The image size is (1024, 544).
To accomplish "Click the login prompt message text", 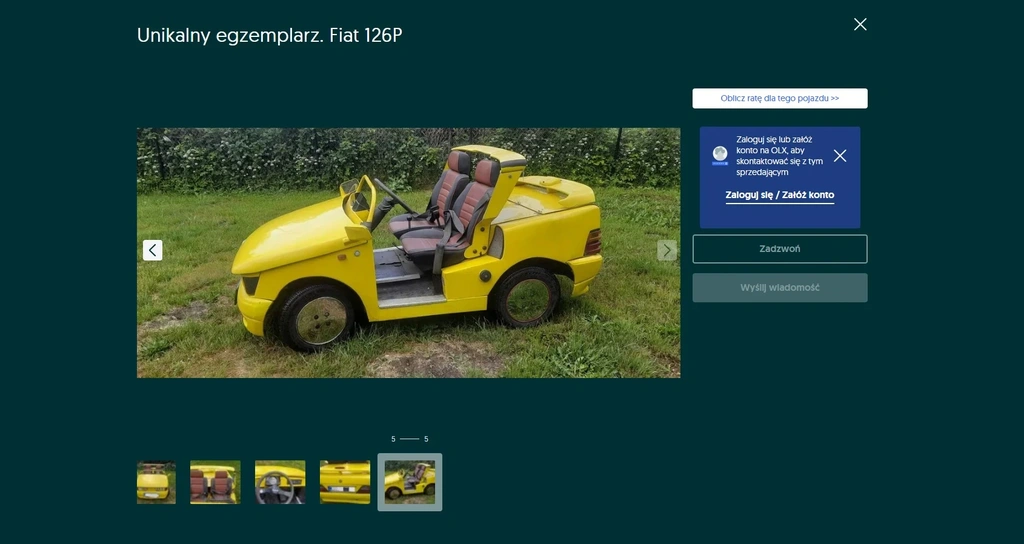I will point(779,156).
